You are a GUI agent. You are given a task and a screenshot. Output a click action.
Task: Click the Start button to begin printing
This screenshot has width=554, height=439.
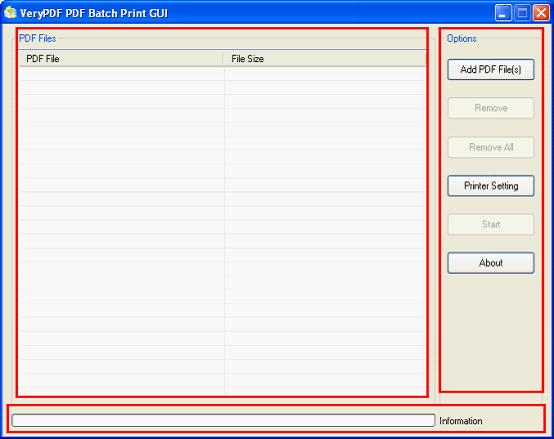pyautogui.click(x=491, y=224)
